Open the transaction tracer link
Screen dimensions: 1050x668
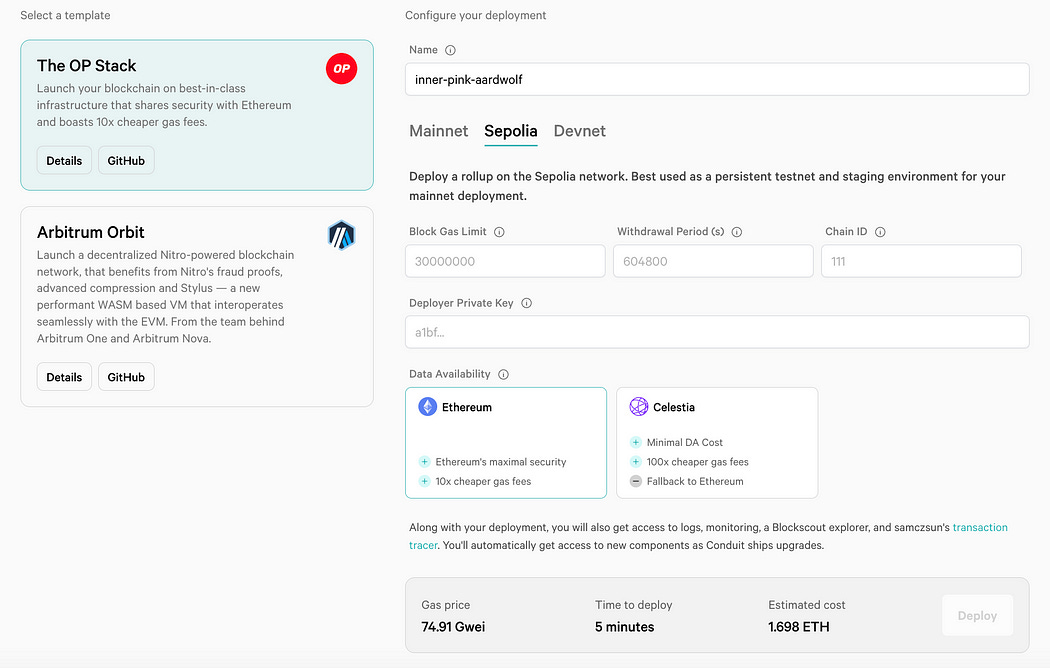click(x=980, y=527)
